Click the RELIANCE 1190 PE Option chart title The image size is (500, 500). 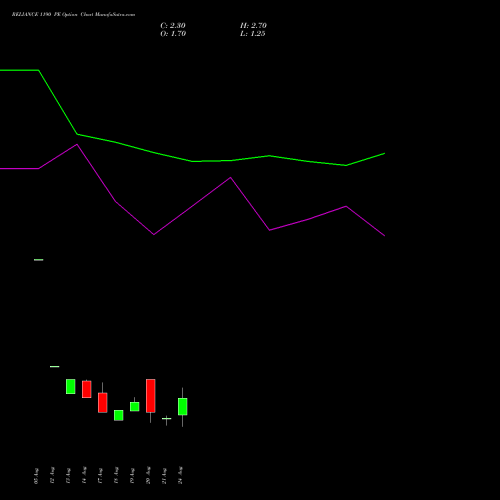(x=73, y=15)
